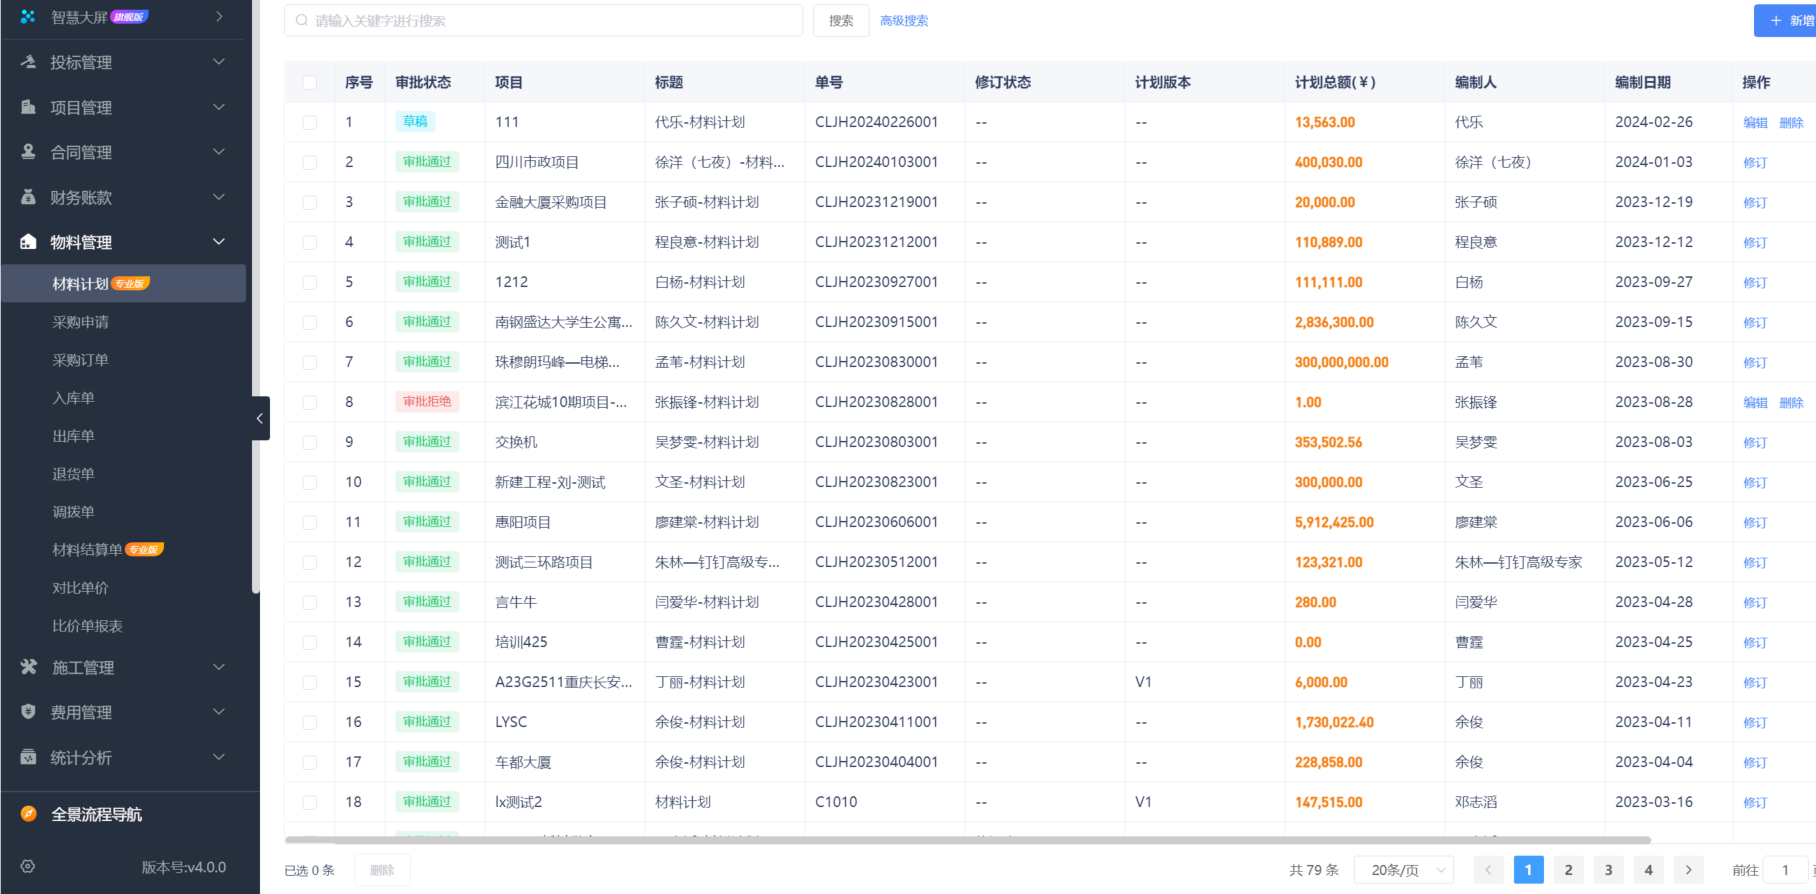
Task: Click the 高级搜索 link
Action: tap(903, 21)
